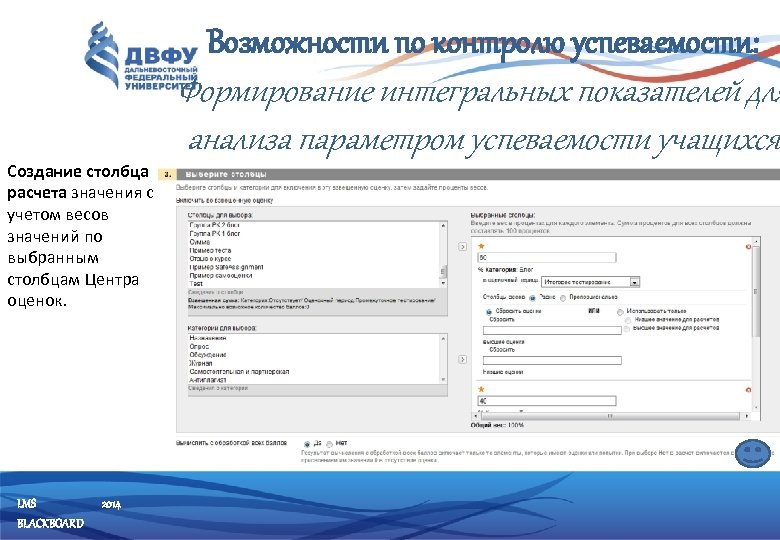Select 'Отзыв о курсе' in columns list
The height and width of the screenshot is (540, 780).
[x=210, y=259]
